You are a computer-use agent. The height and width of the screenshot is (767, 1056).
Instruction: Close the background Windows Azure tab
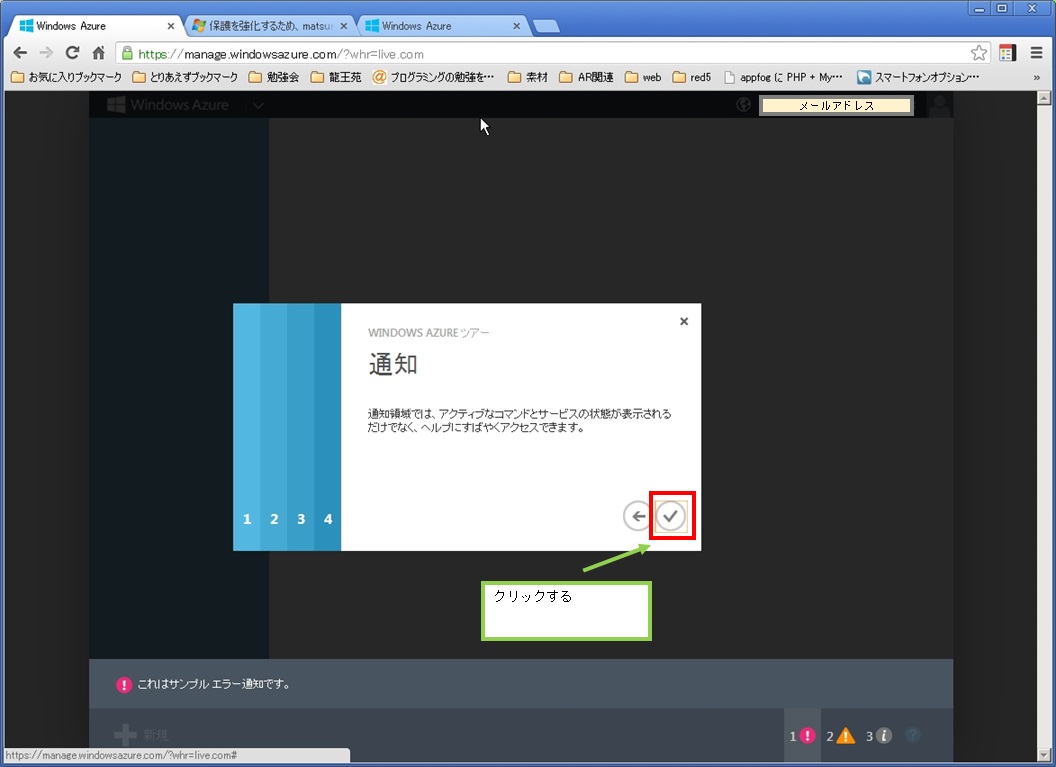pyautogui.click(x=517, y=26)
